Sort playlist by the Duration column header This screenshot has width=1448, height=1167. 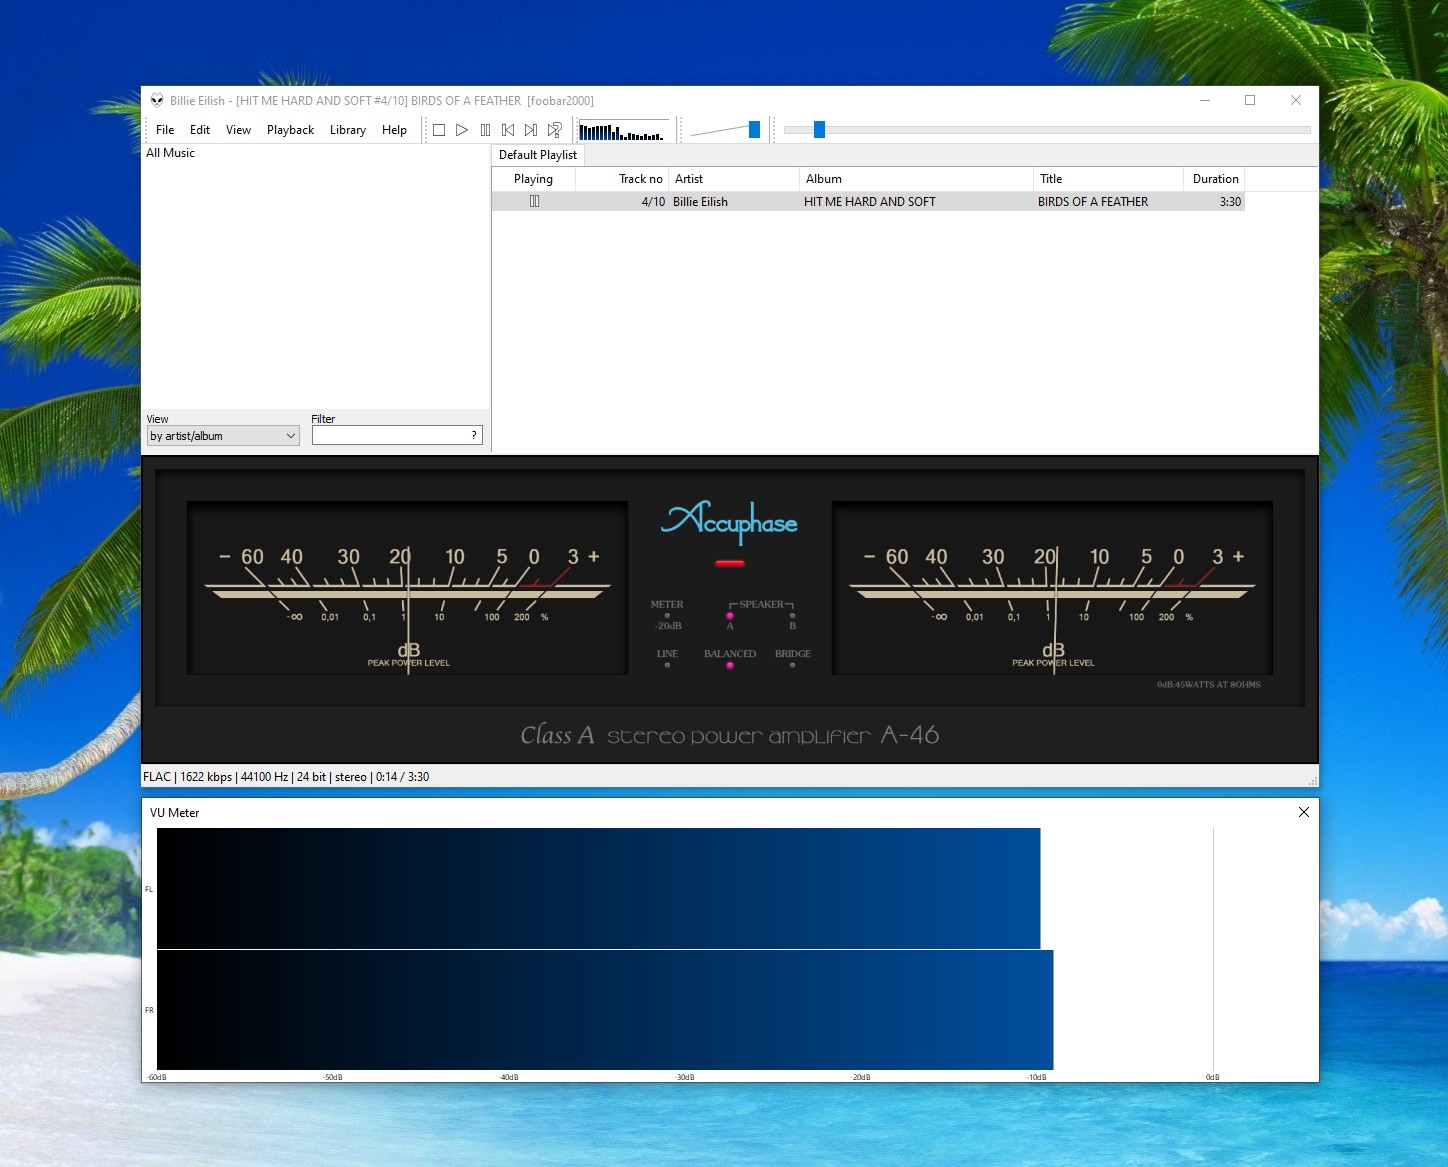(x=1214, y=179)
